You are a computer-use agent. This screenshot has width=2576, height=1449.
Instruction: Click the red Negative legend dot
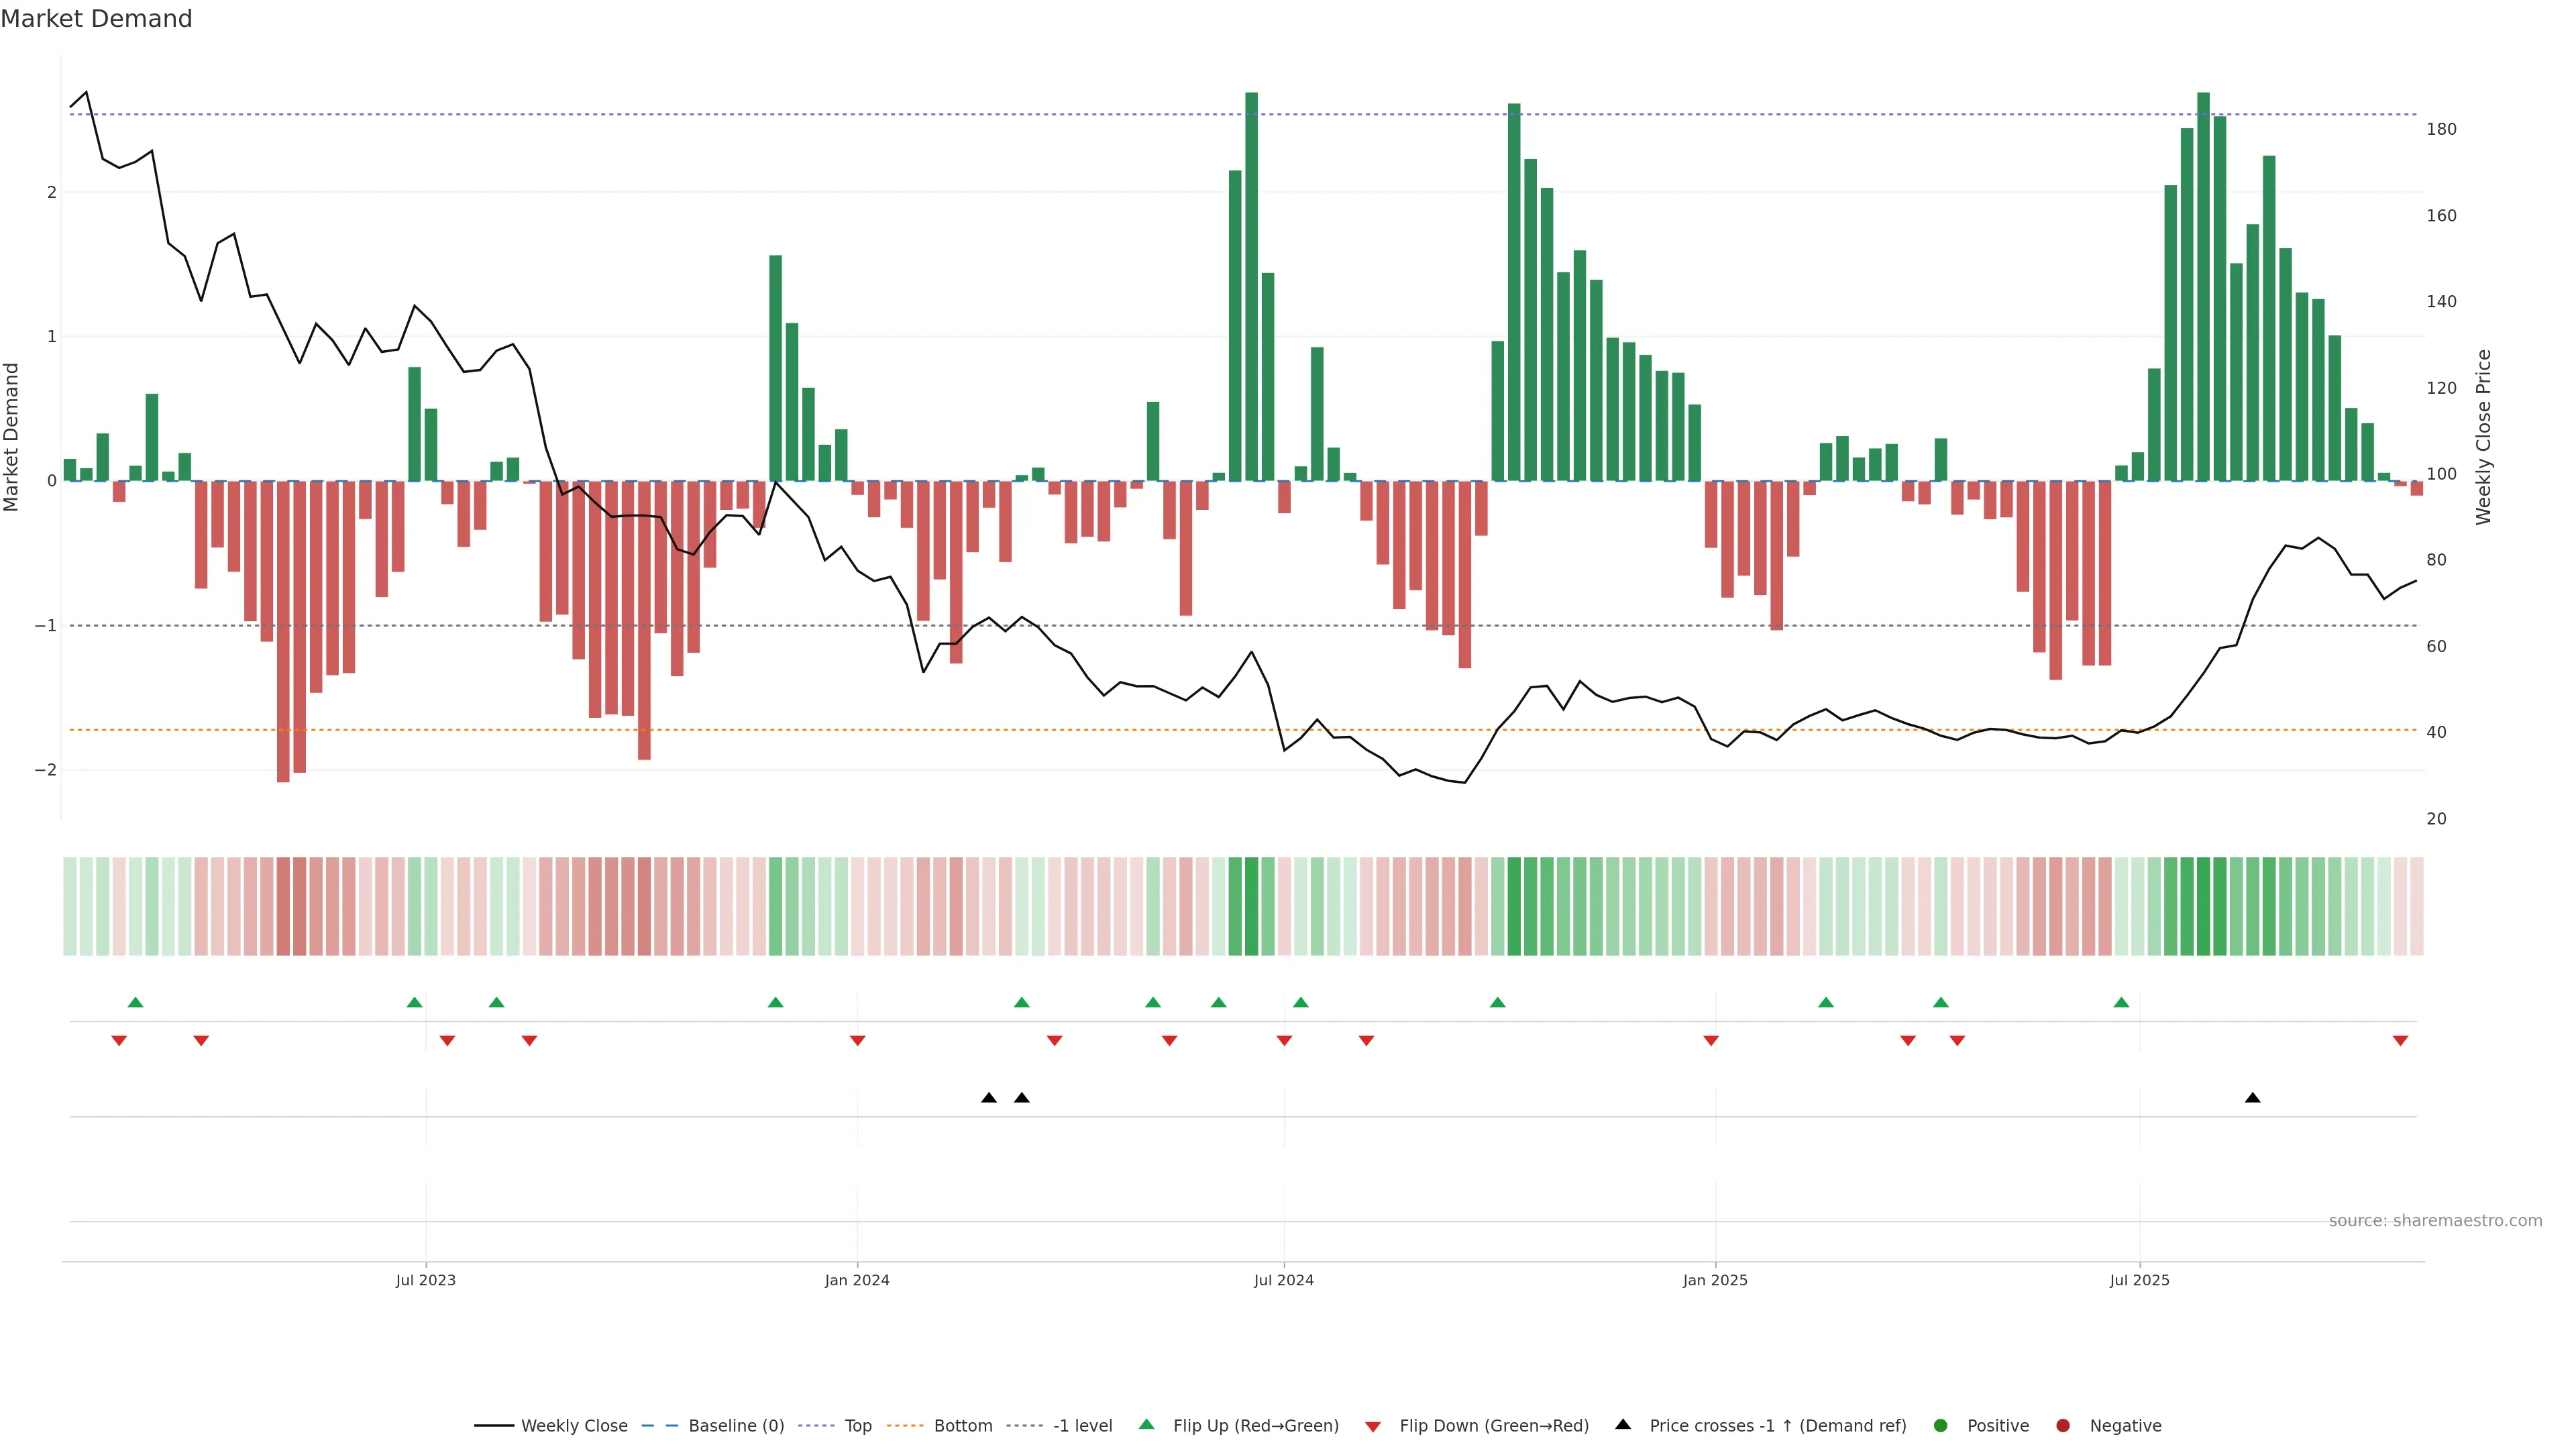(2062, 1426)
